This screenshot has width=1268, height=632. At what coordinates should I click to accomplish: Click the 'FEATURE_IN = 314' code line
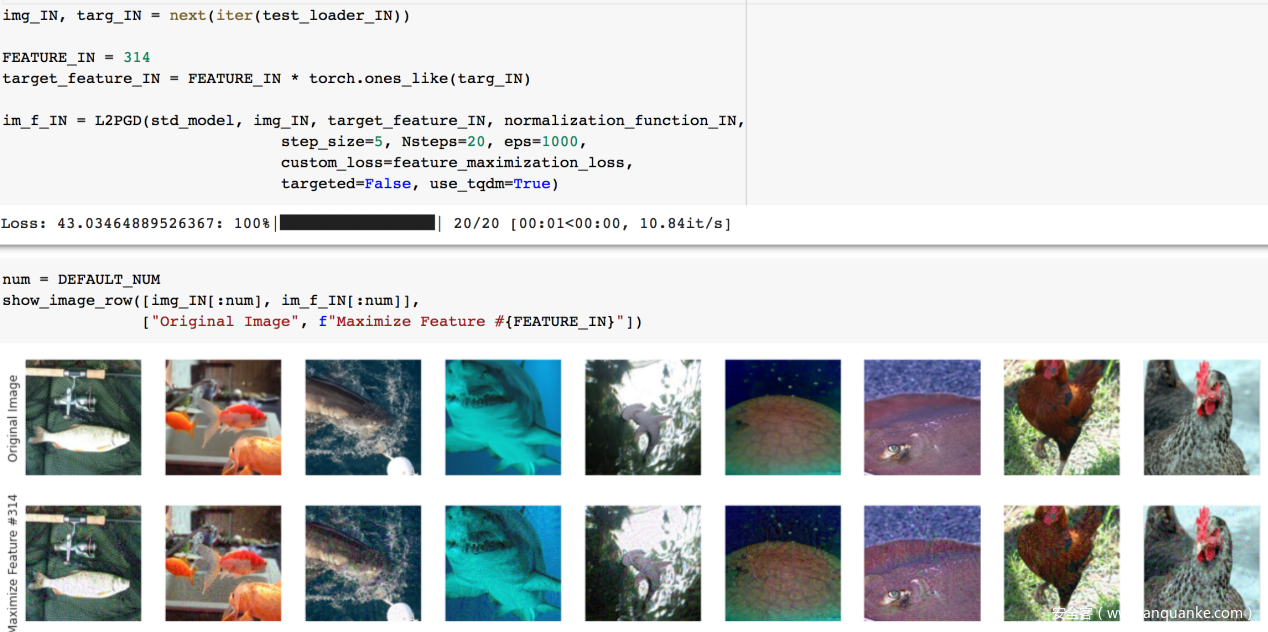76,58
